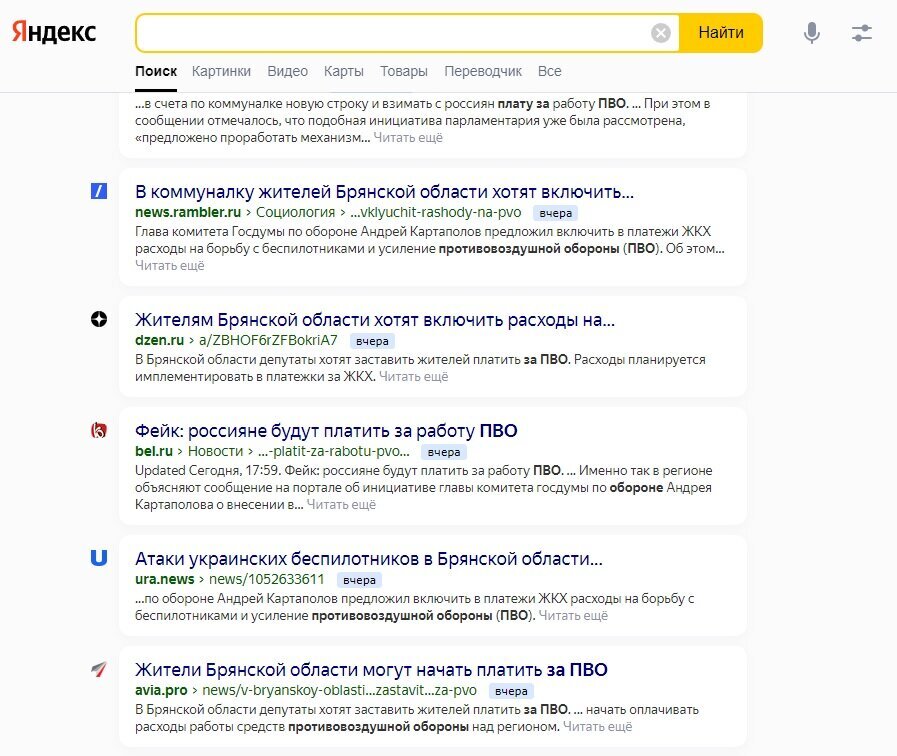This screenshot has width=897, height=756.
Task: Click the dzen.ru domain link
Action: click(159, 340)
